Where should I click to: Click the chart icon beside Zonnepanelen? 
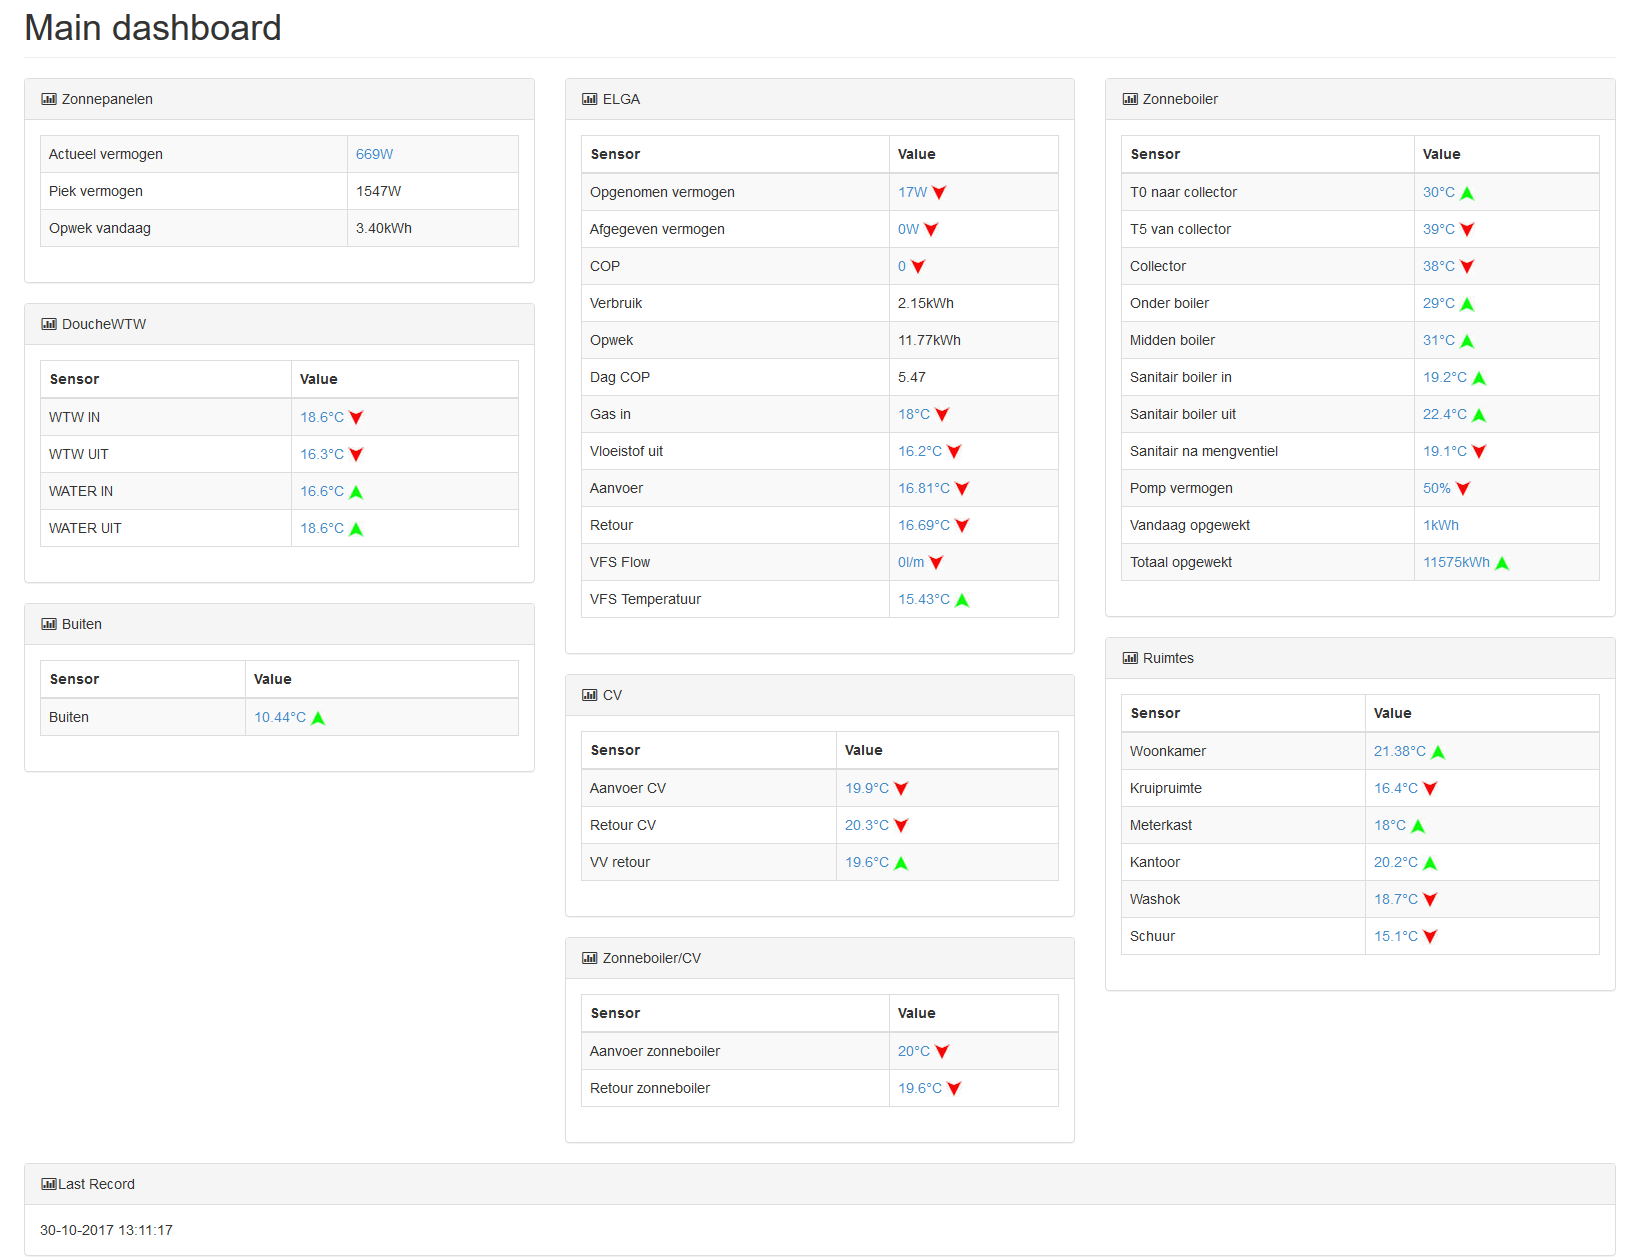48,99
